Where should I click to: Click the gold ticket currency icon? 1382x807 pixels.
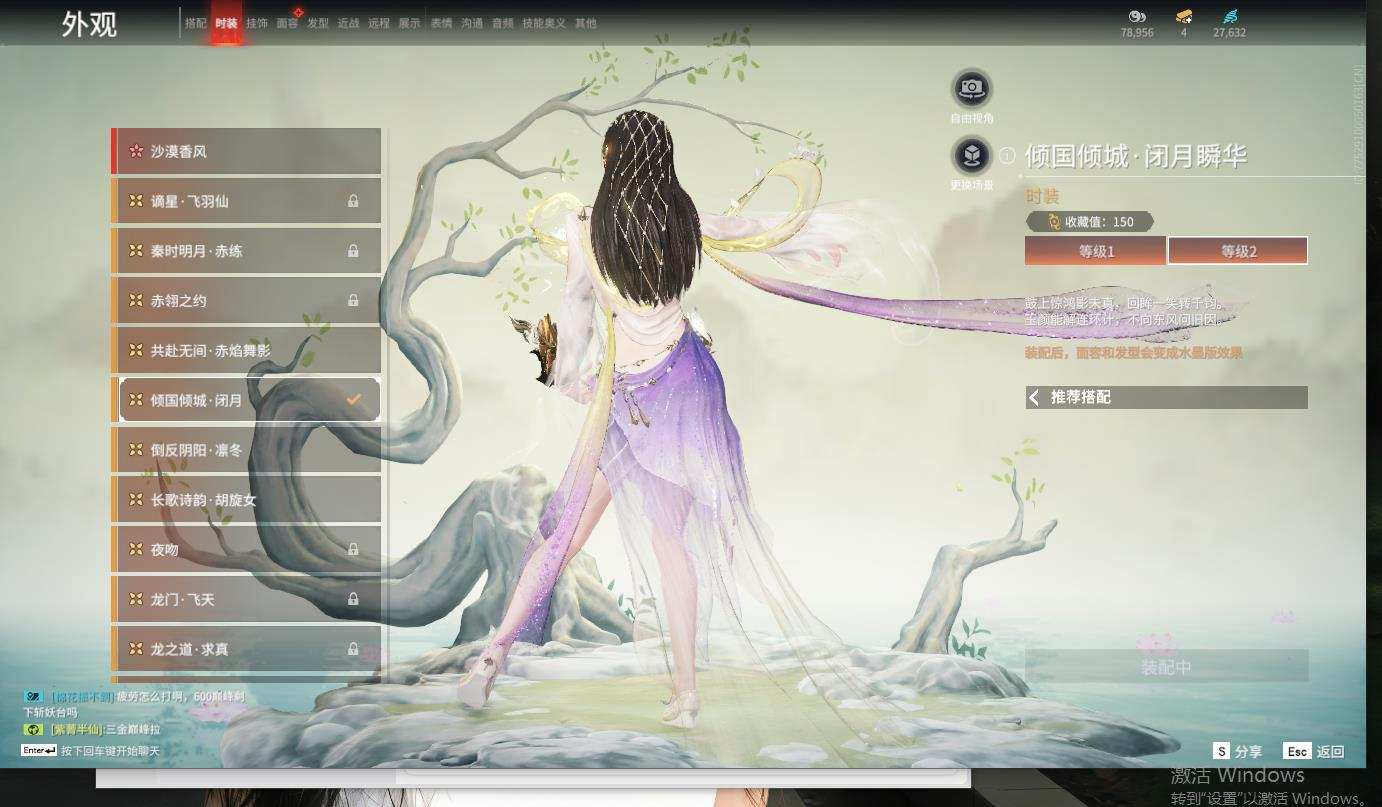coord(1184,16)
